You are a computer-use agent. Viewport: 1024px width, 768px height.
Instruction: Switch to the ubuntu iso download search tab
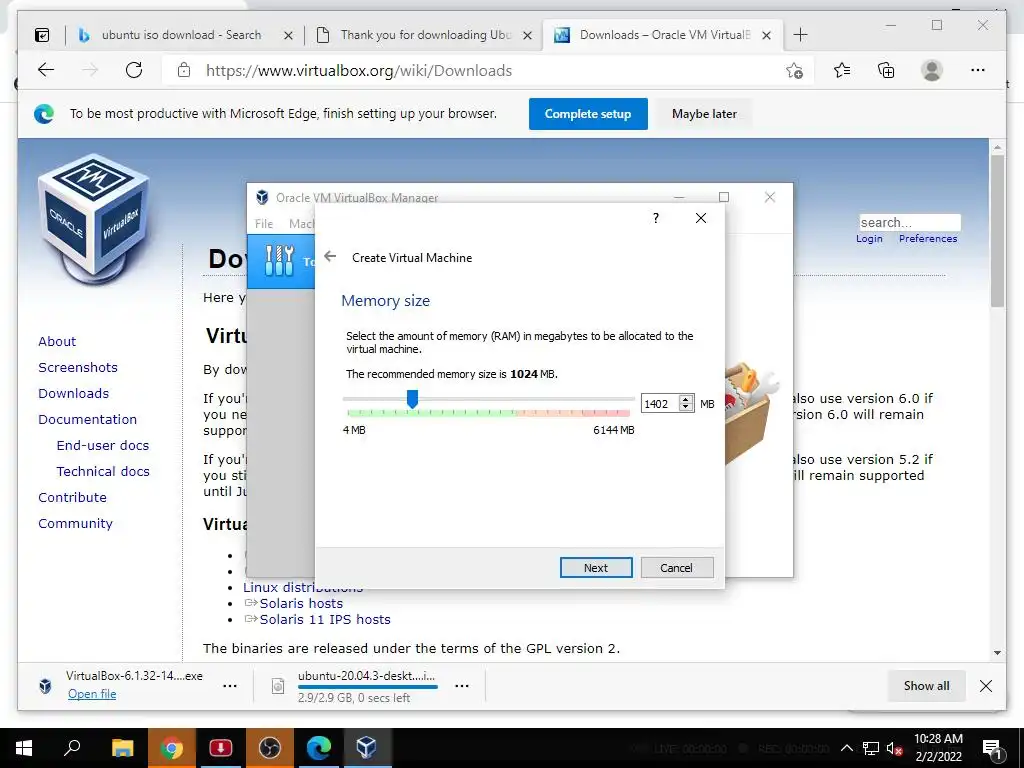click(x=182, y=35)
